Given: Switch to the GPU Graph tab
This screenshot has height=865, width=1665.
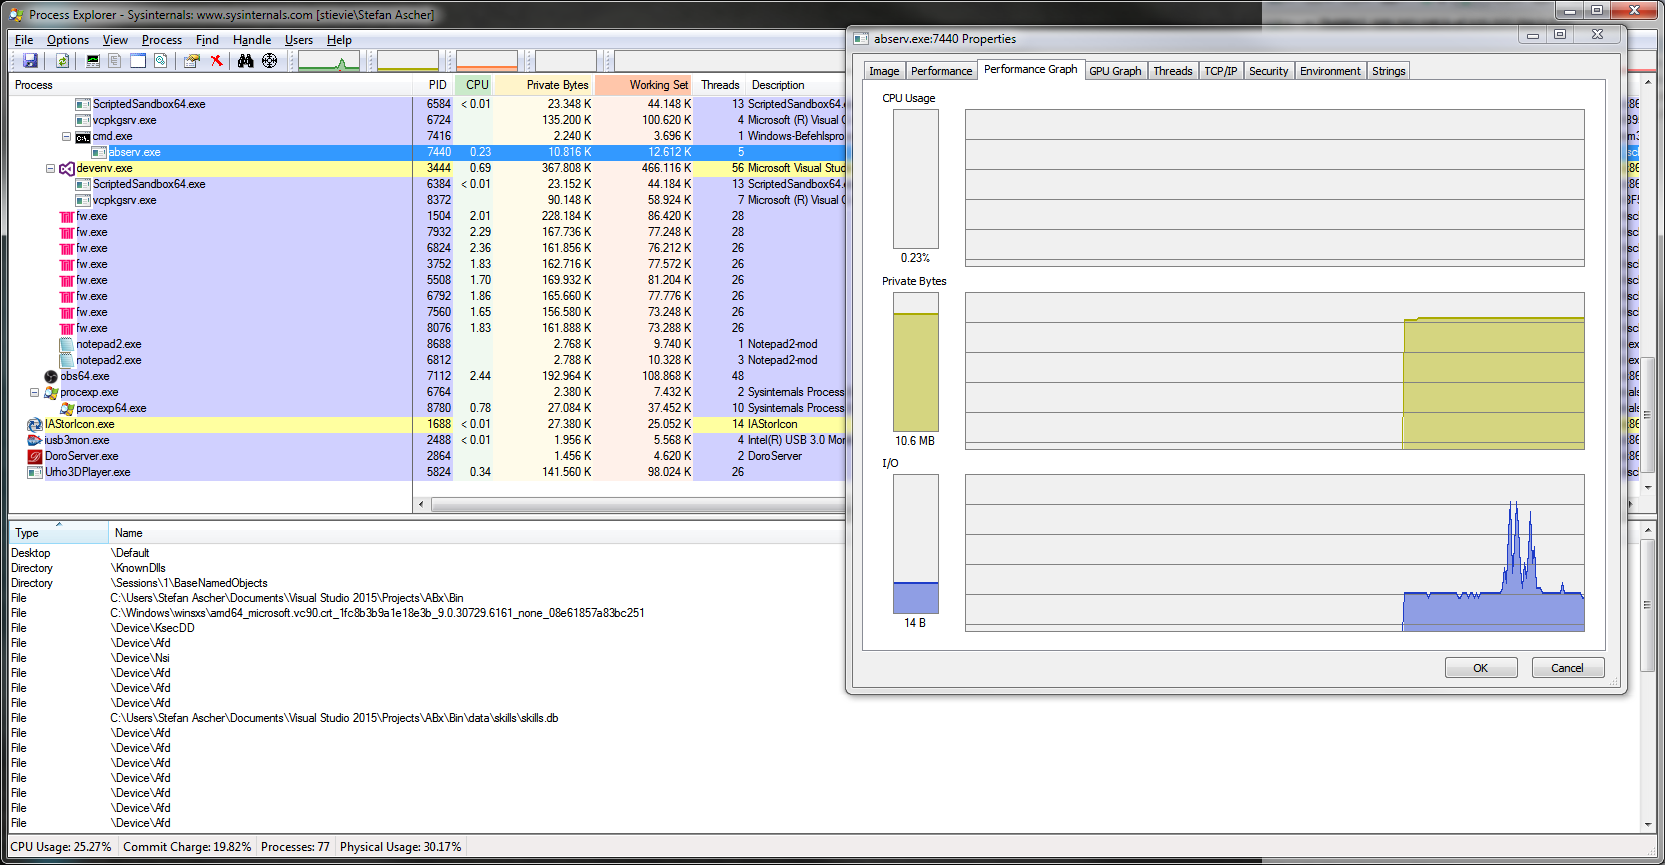Looking at the screenshot, I should [x=1115, y=71].
